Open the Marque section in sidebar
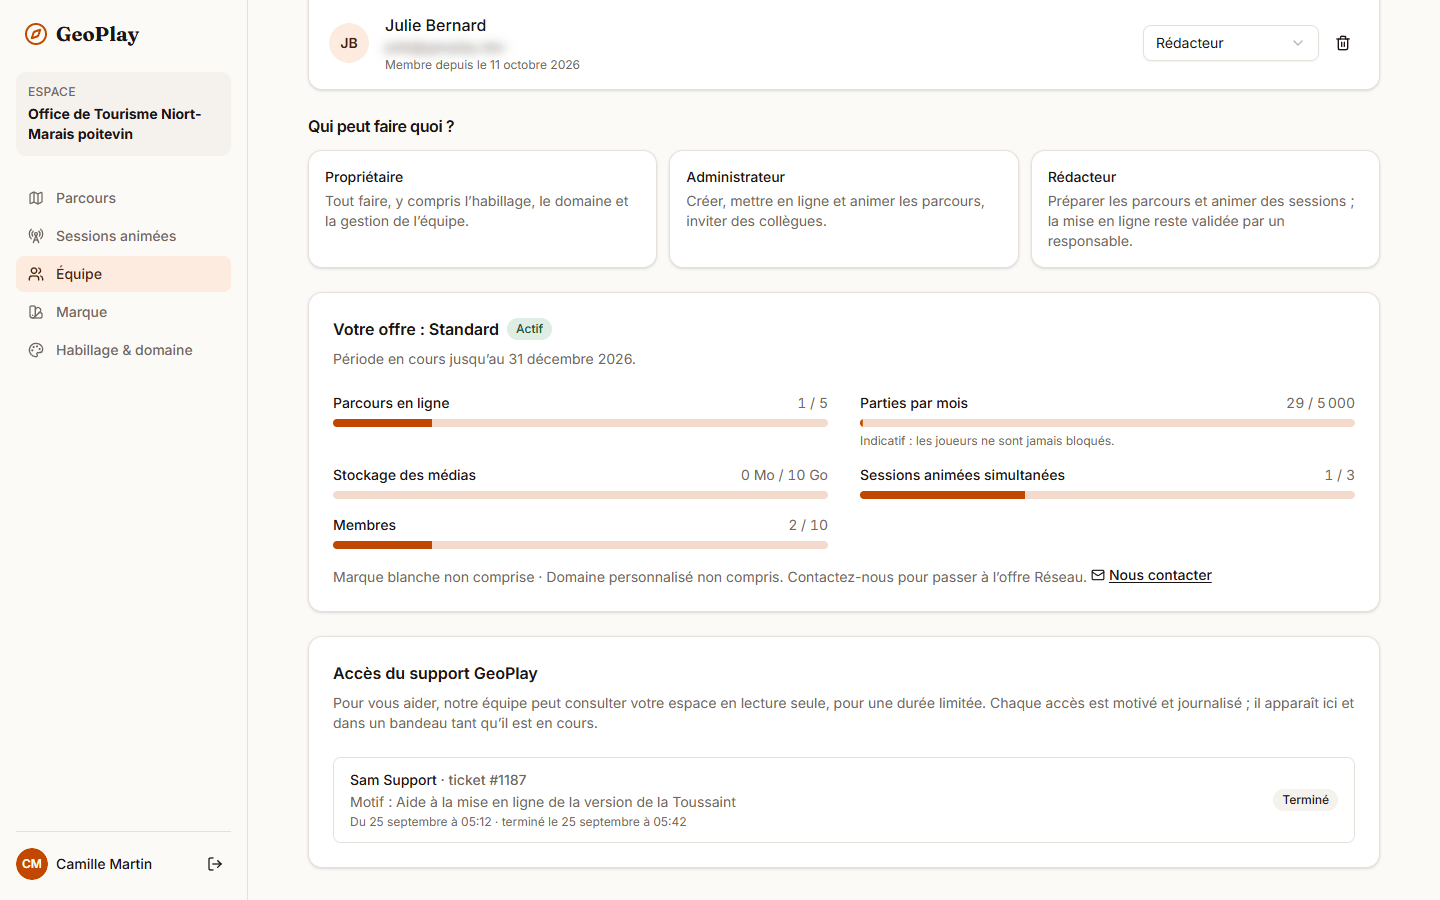Screen dimensions: 1440x900 pos(123,312)
